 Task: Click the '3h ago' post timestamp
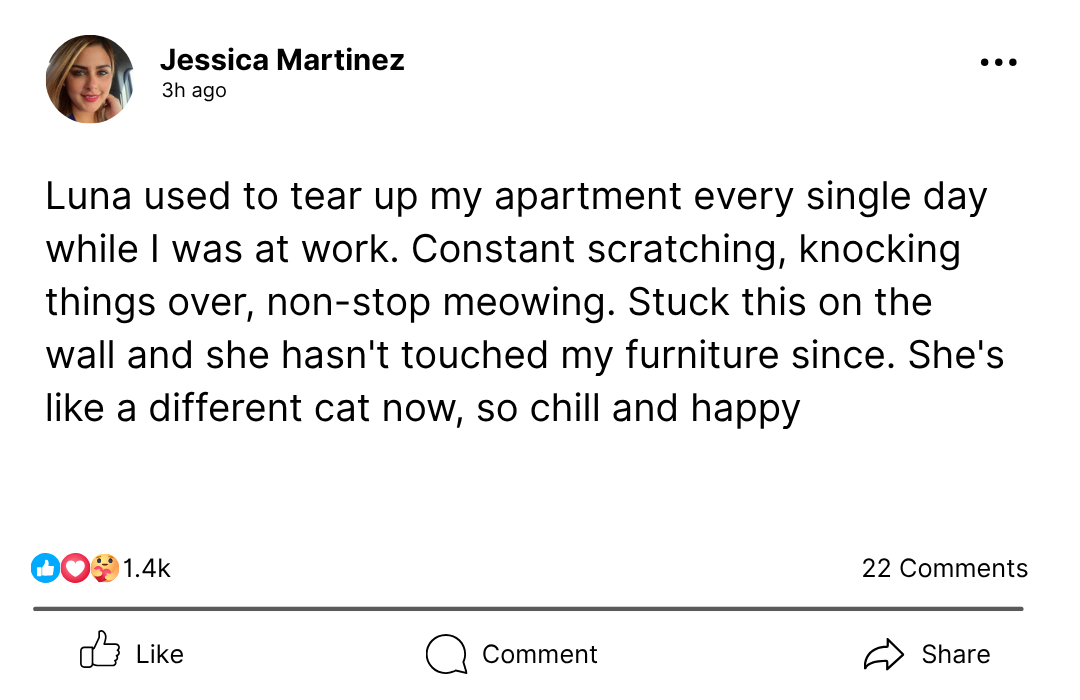194,91
